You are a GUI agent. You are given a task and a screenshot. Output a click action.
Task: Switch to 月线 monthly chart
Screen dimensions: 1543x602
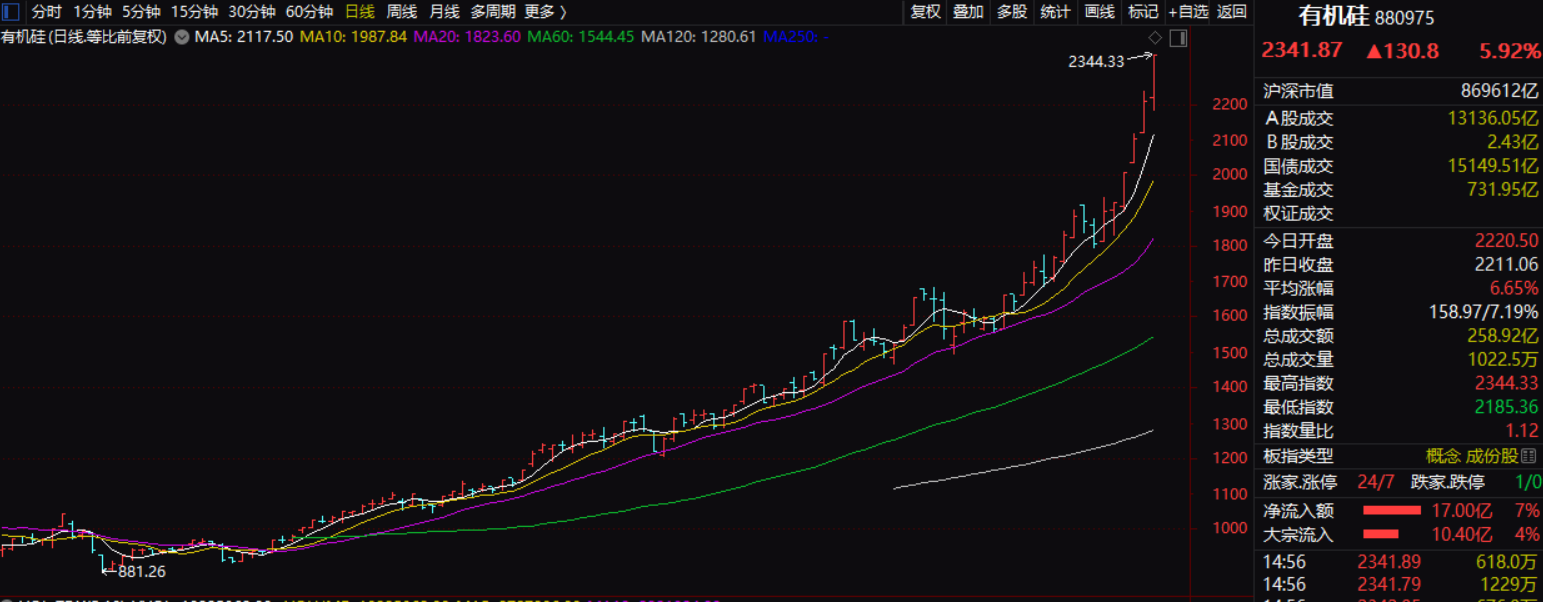tap(444, 12)
